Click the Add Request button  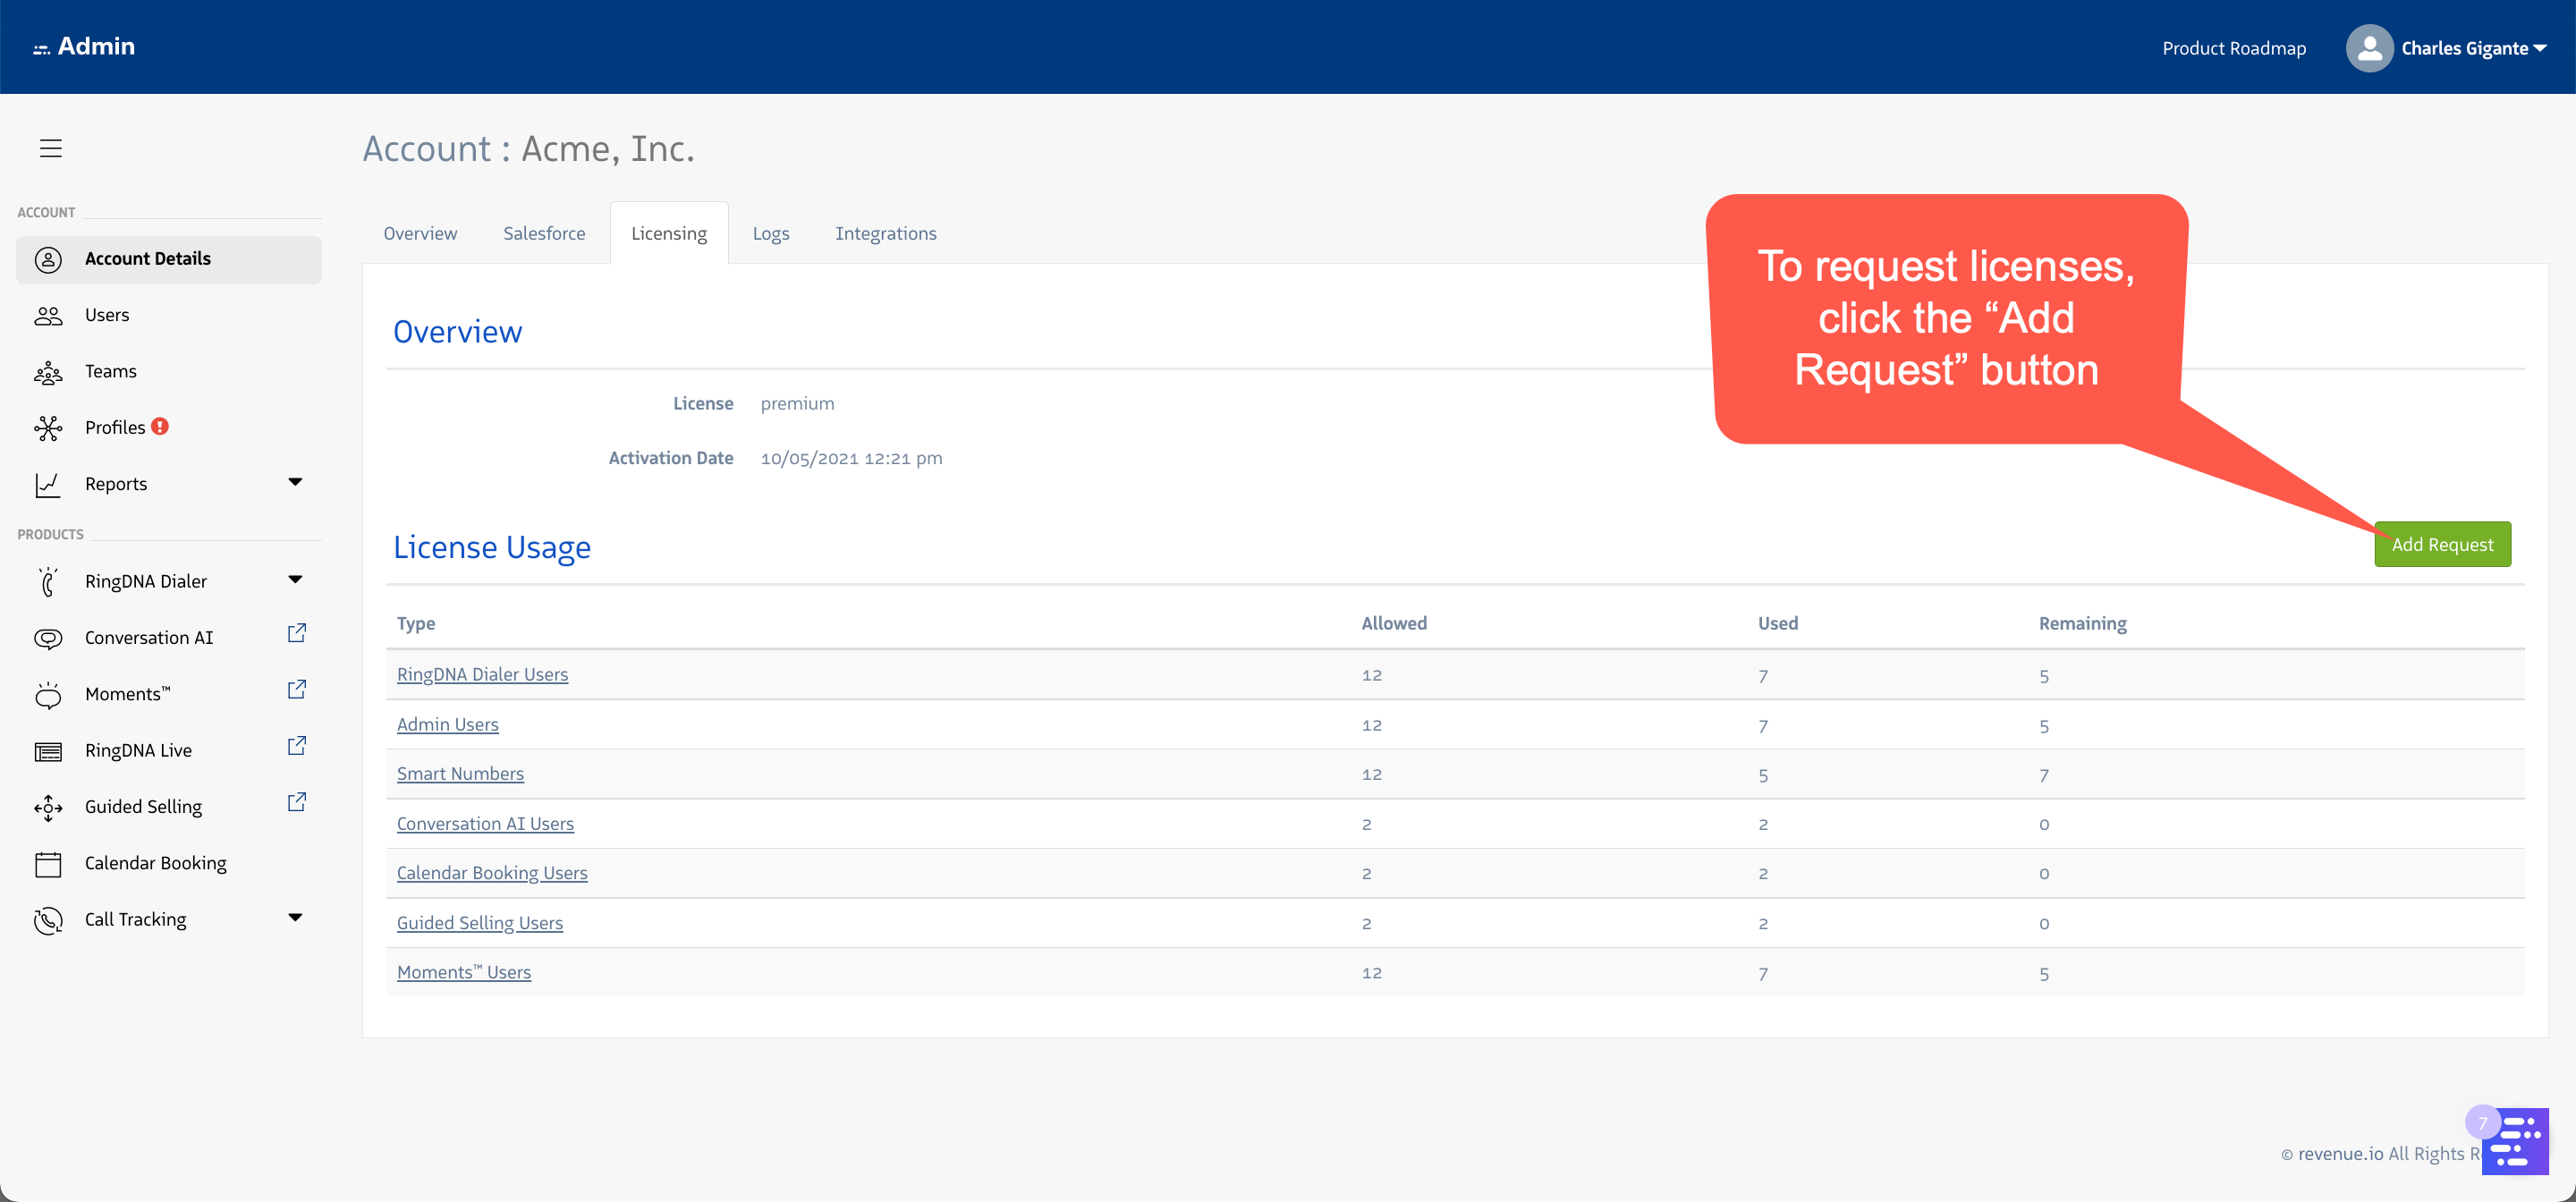click(x=2443, y=543)
